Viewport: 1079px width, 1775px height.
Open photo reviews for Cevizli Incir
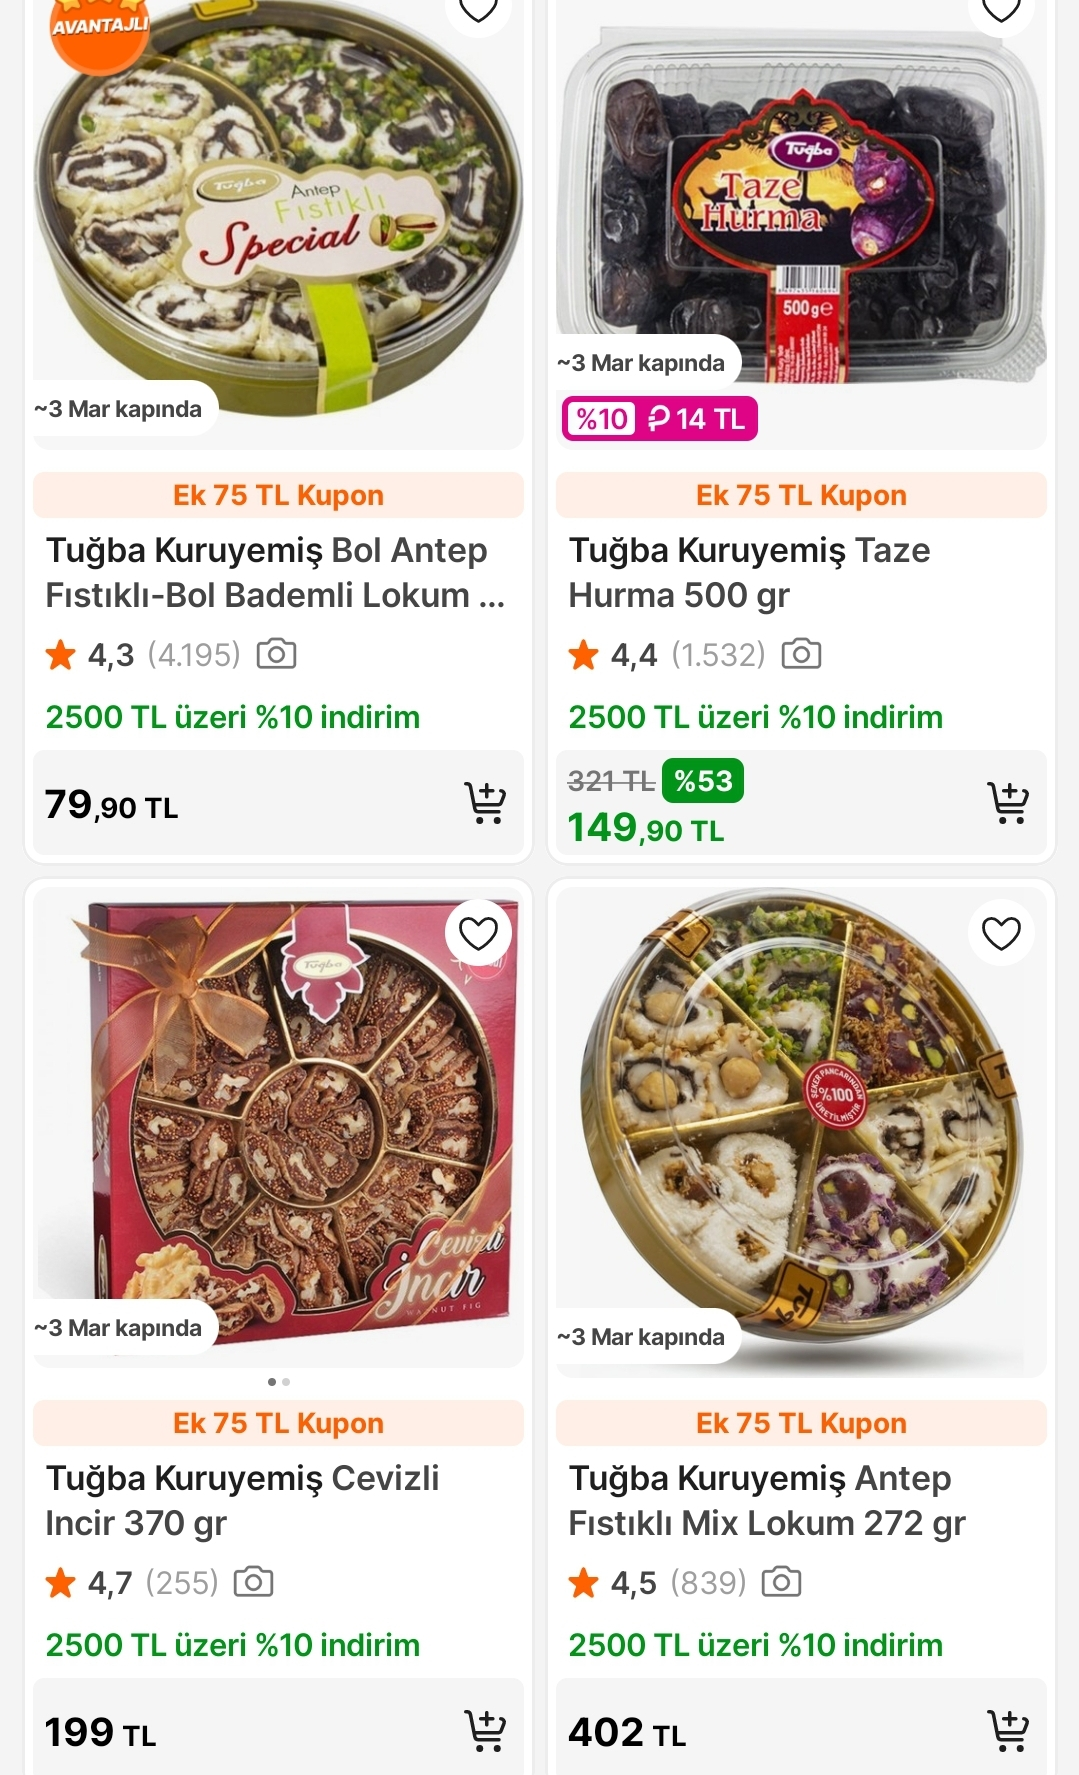tap(253, 1583)
